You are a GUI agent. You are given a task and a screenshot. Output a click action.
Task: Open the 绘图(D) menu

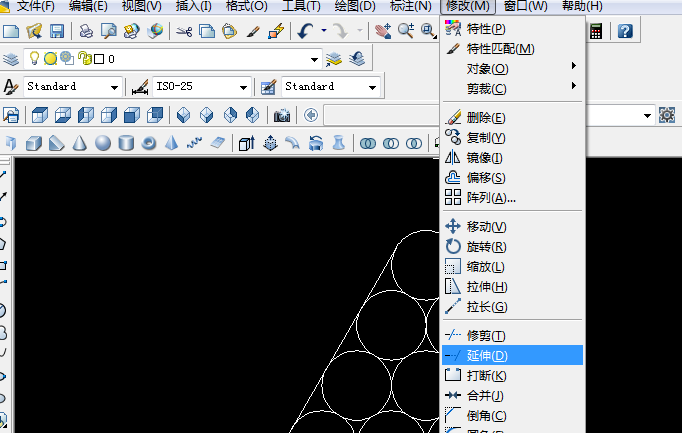click(x=355, y=6)
